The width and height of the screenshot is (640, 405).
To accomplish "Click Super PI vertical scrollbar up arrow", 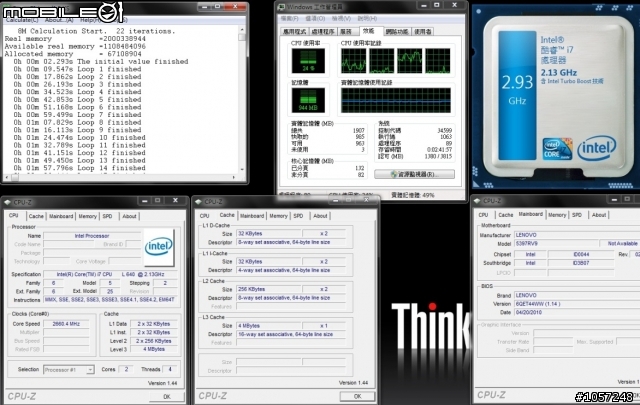I will tap(242, 30).
